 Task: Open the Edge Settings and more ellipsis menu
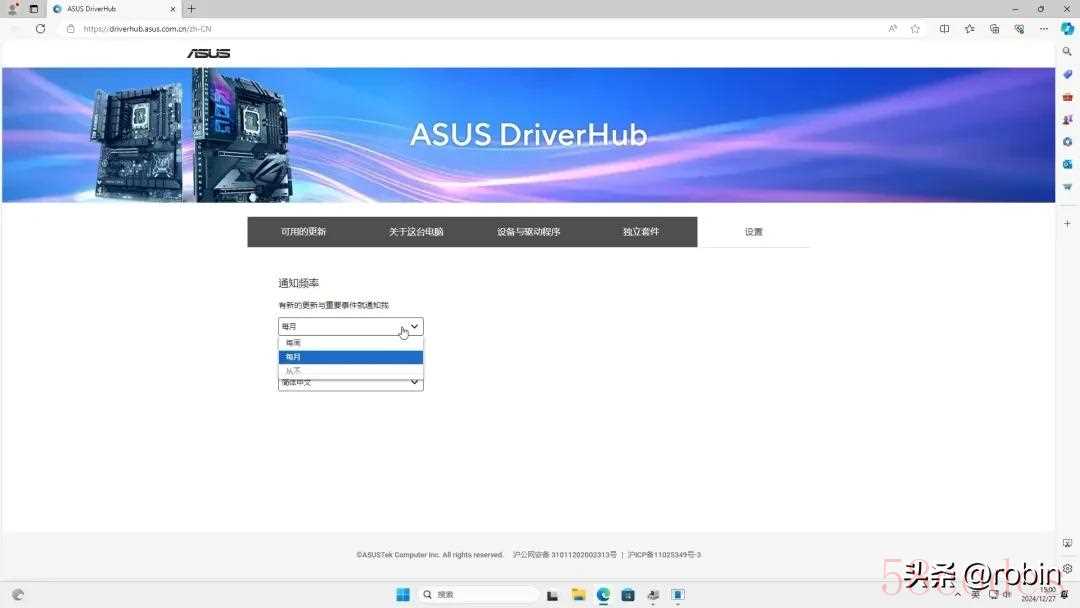coord(1044,29)
